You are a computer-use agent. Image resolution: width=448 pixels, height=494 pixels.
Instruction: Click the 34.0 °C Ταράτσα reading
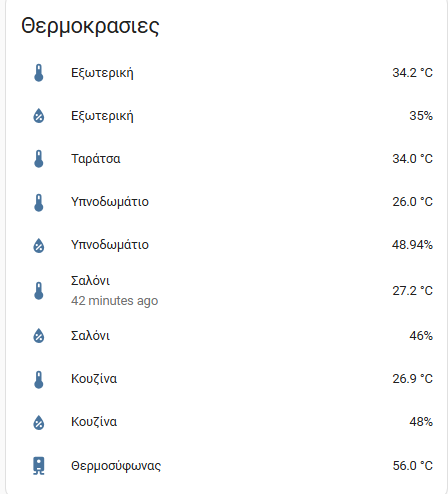pyautogui.click(x=412, y=159)
